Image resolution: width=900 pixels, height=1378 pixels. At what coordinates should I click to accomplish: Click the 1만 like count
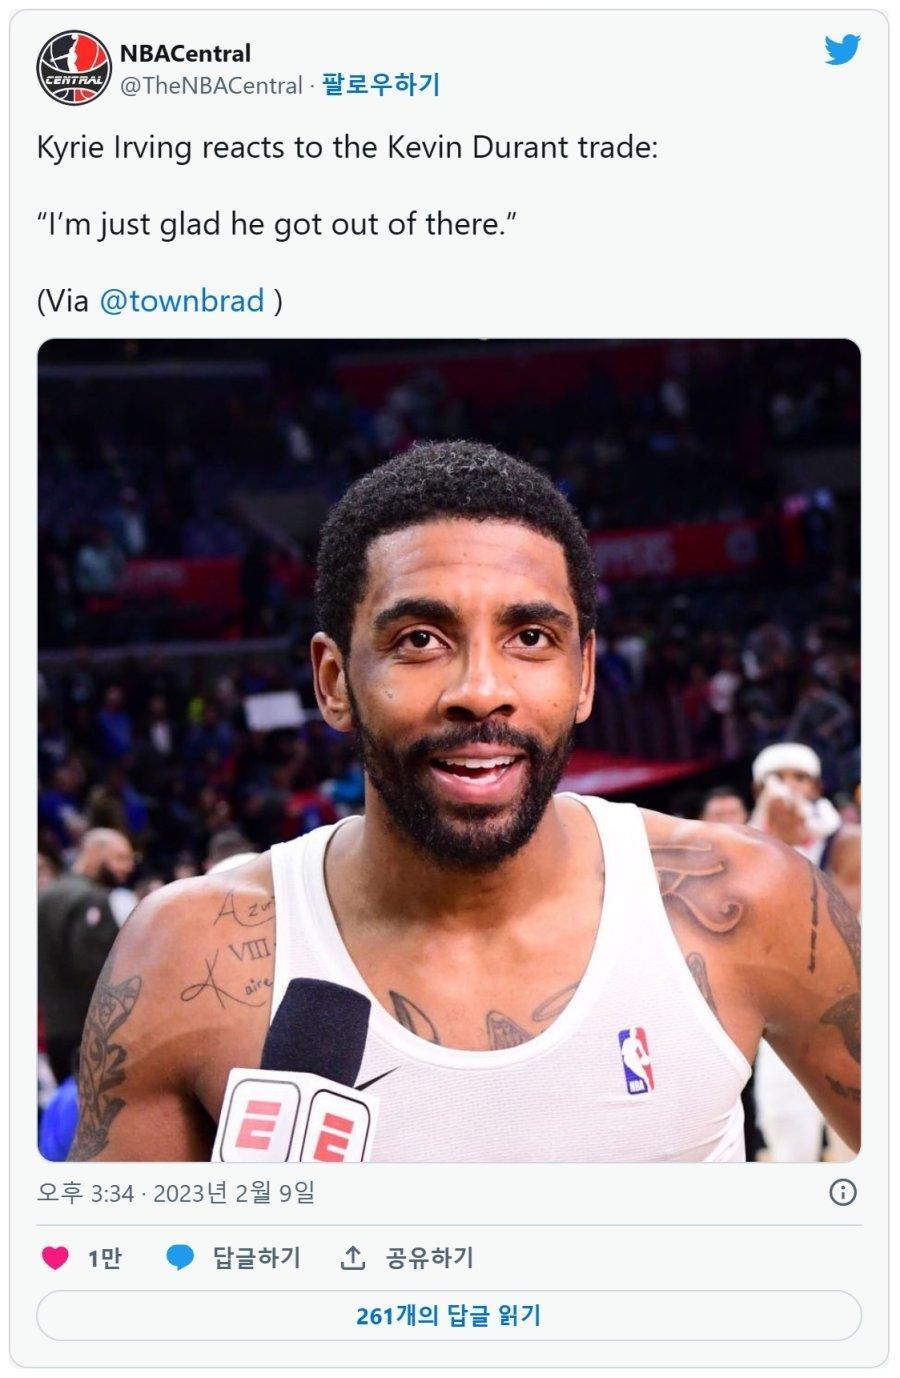point(104,1258)
